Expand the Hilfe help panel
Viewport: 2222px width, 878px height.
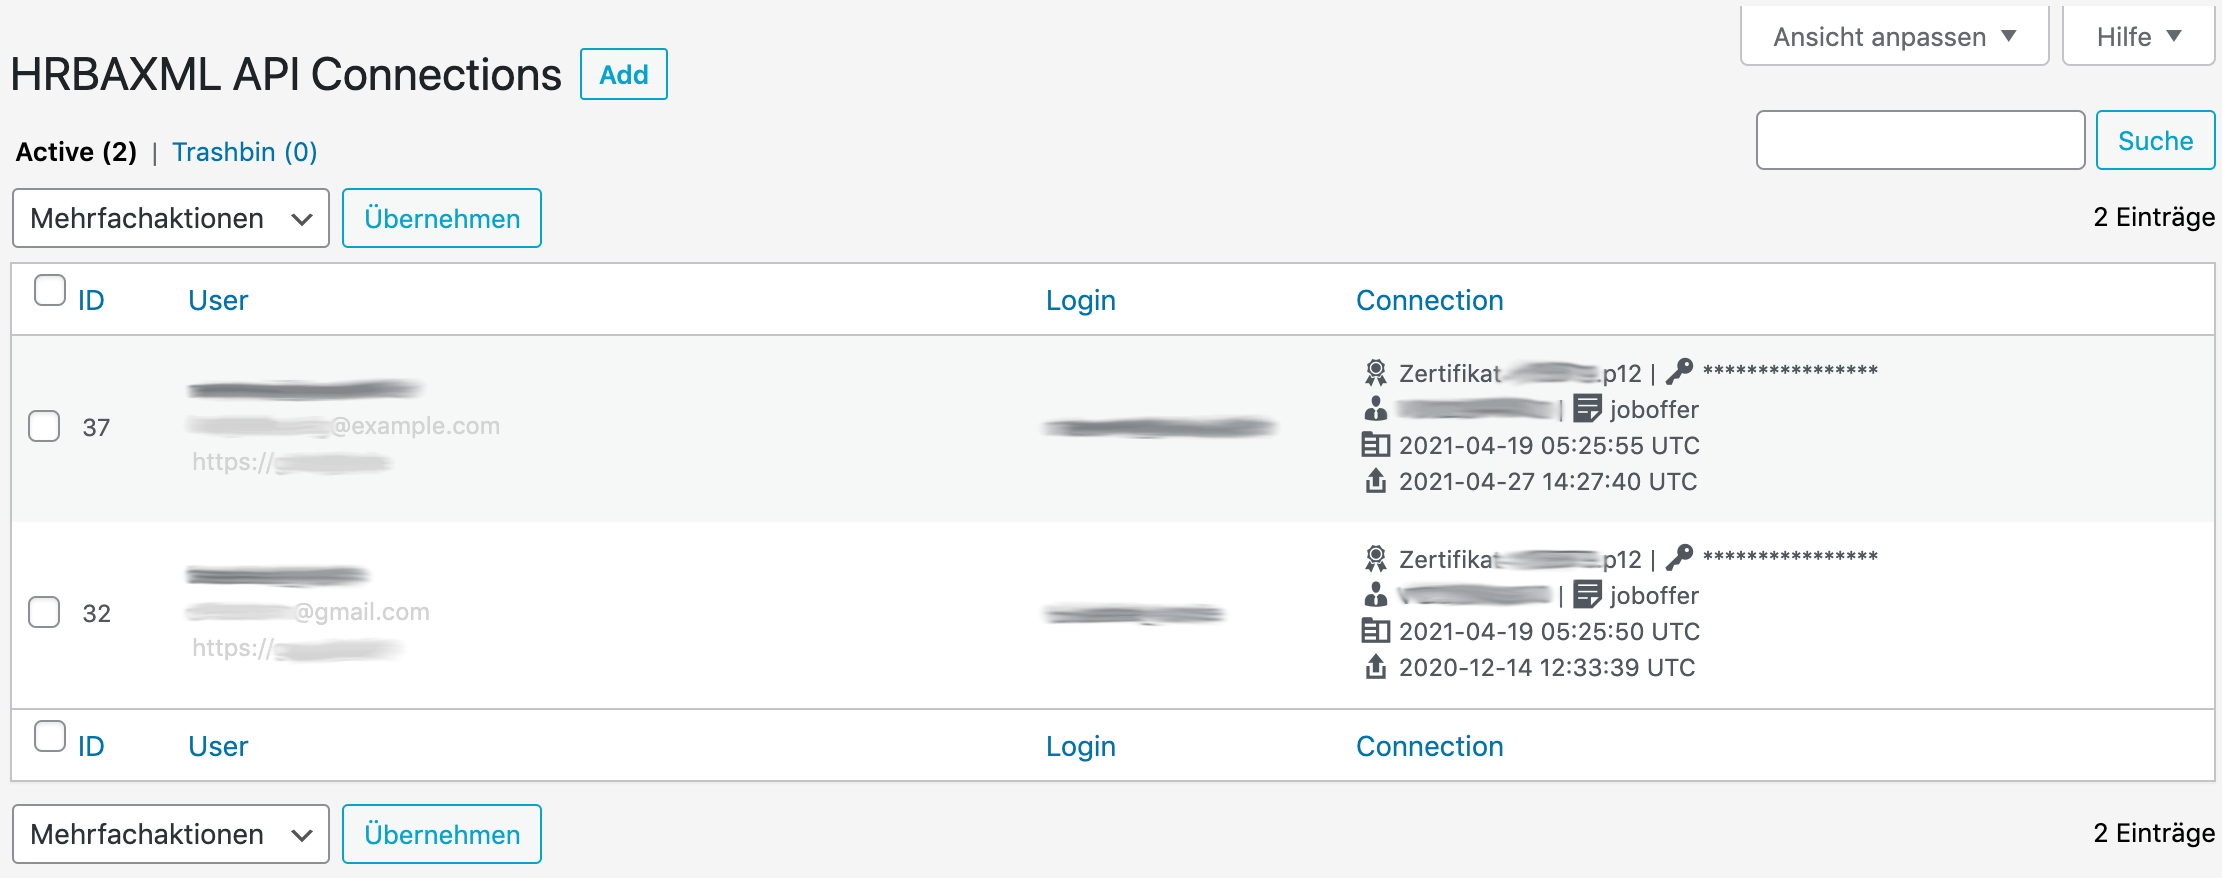(x=2138, y=37)
